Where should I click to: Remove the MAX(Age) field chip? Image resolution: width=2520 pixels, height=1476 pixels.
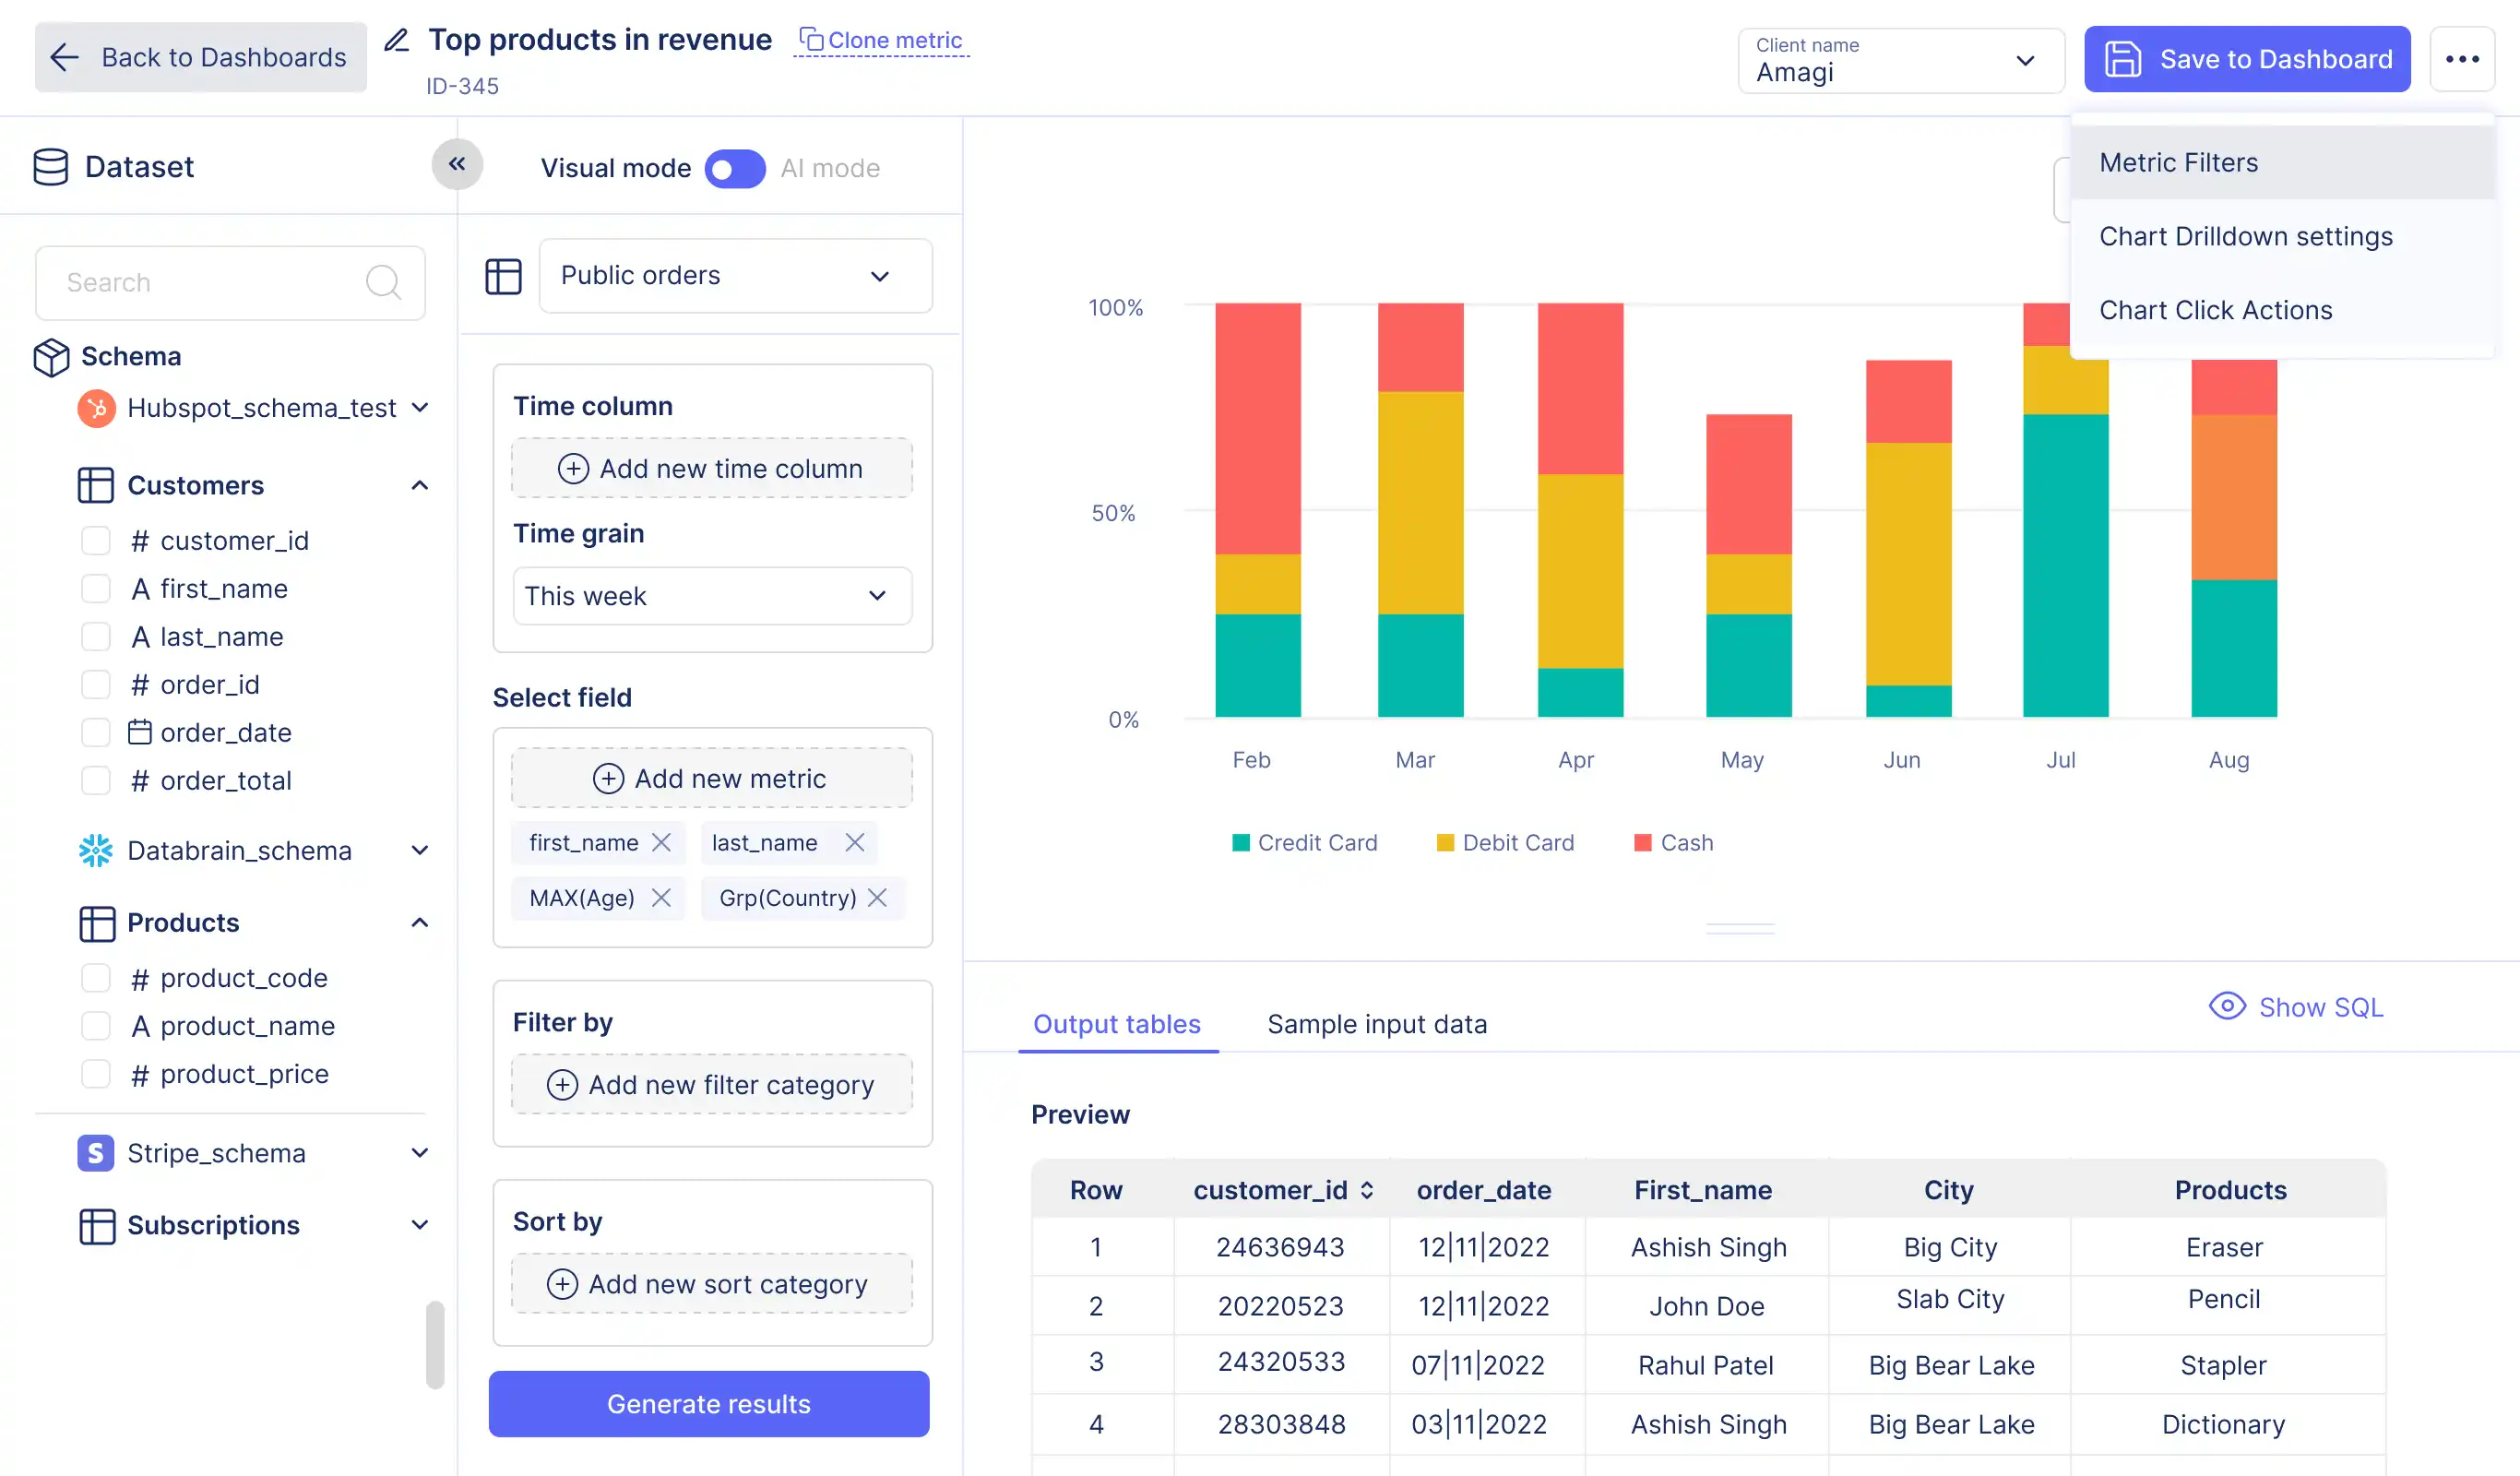(661, 898)
